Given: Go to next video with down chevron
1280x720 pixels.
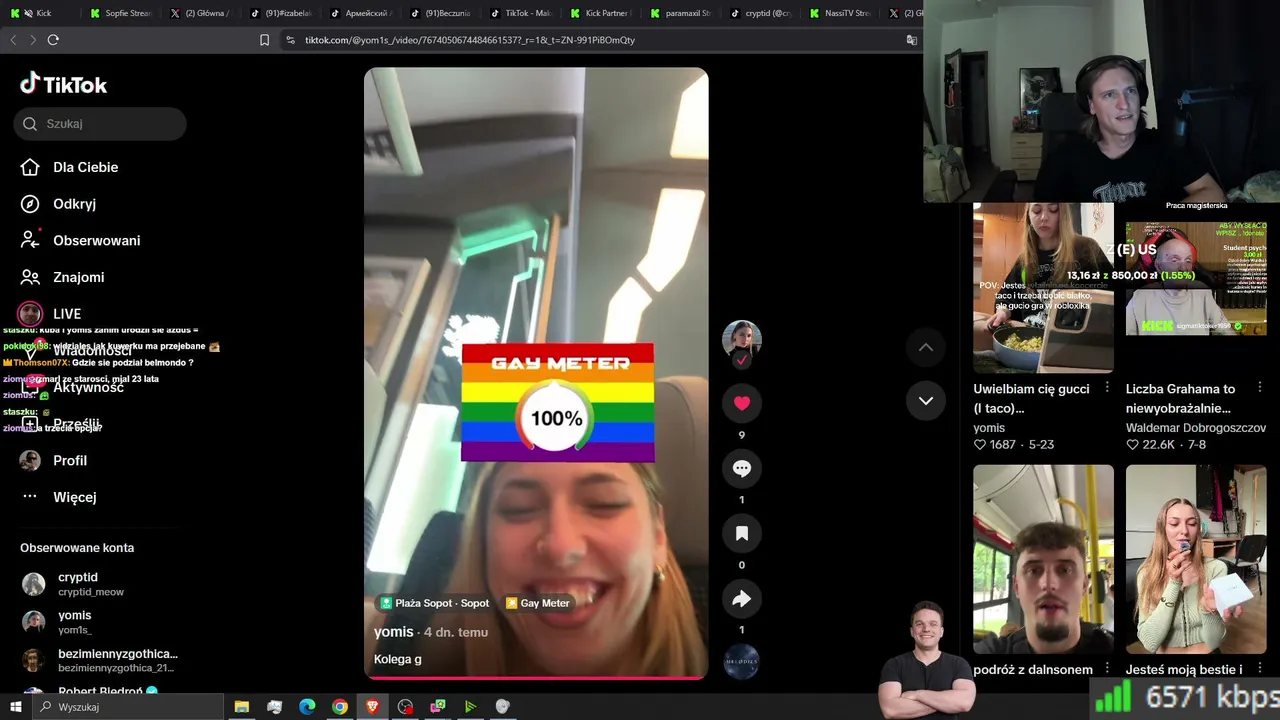Looking at the screenshot, I should tap(926, 401).
